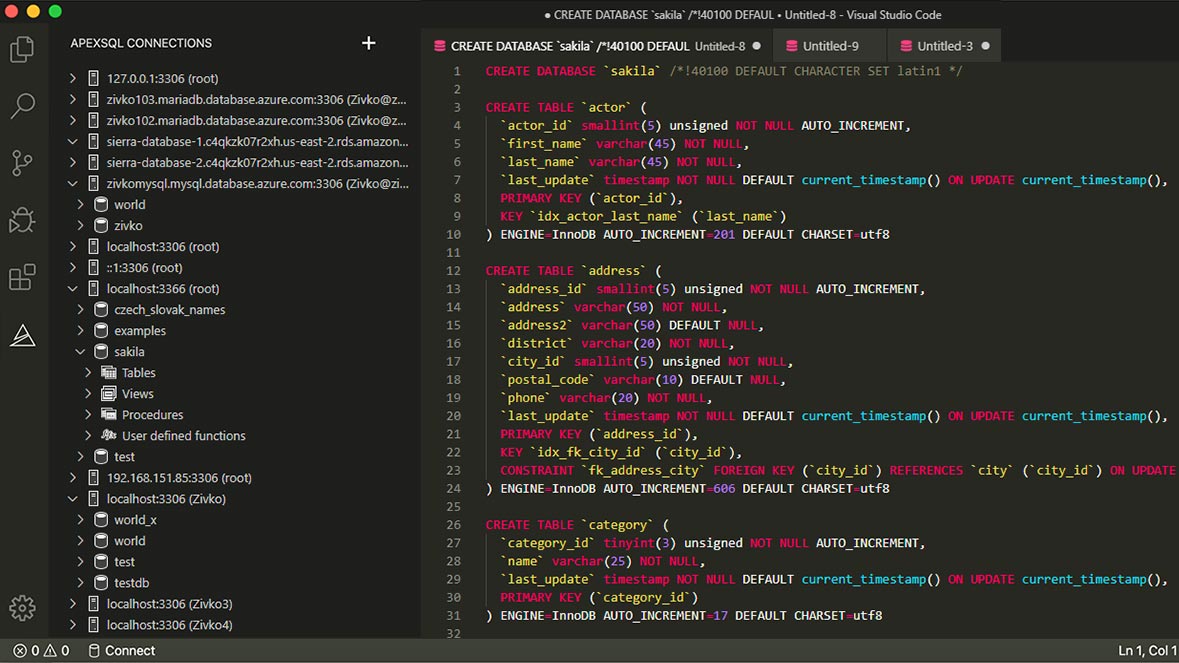Open the Manage gear settings icon
The image size is (1179, 663).
click(x=22, y=607)
